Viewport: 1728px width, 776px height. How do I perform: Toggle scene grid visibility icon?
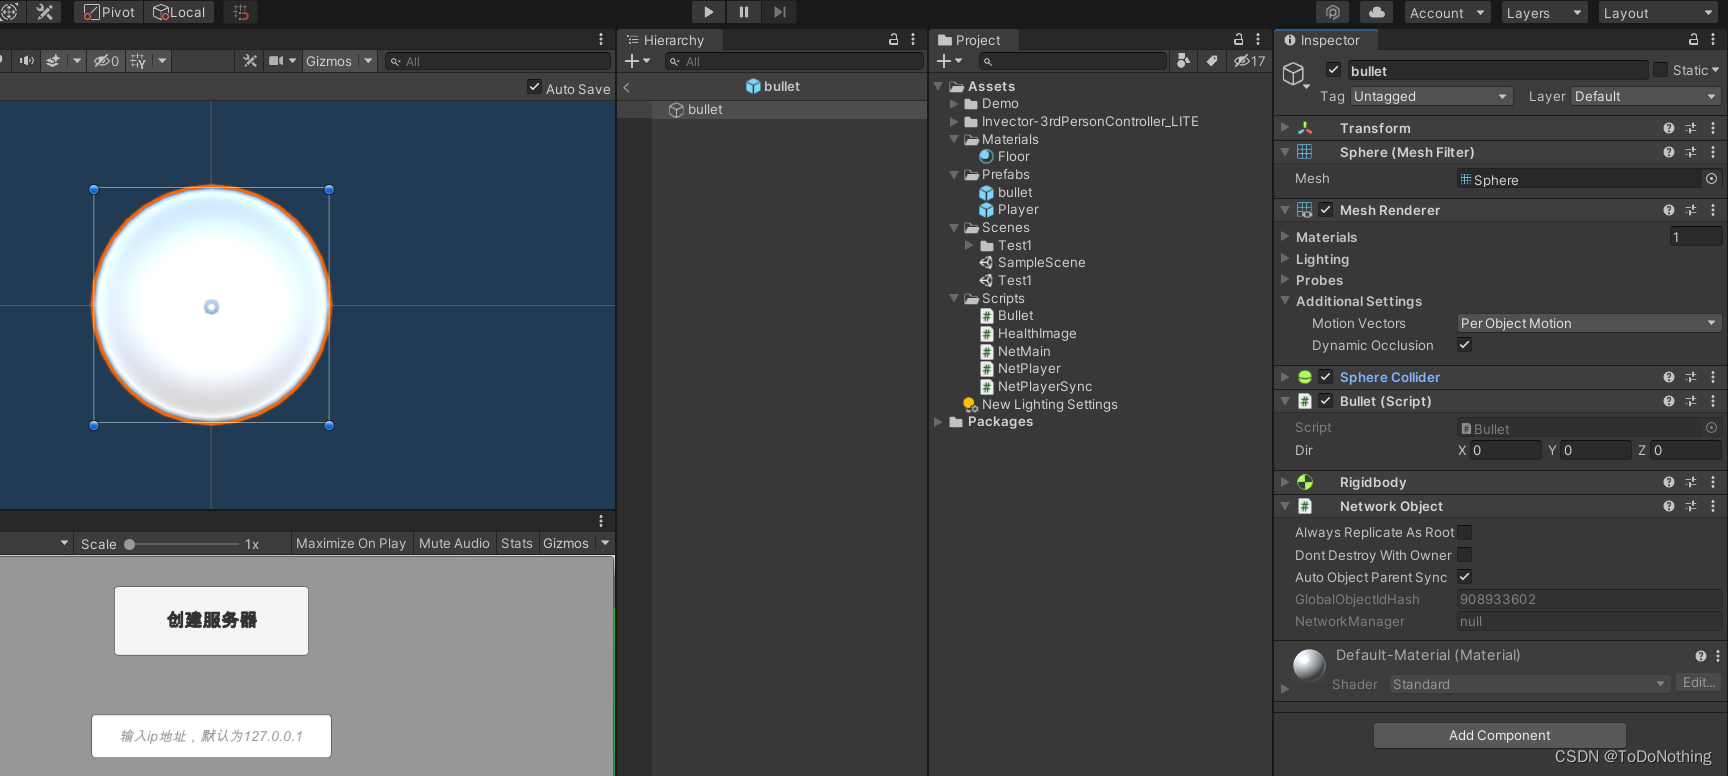pyautogui.click(x=138, y=61)
